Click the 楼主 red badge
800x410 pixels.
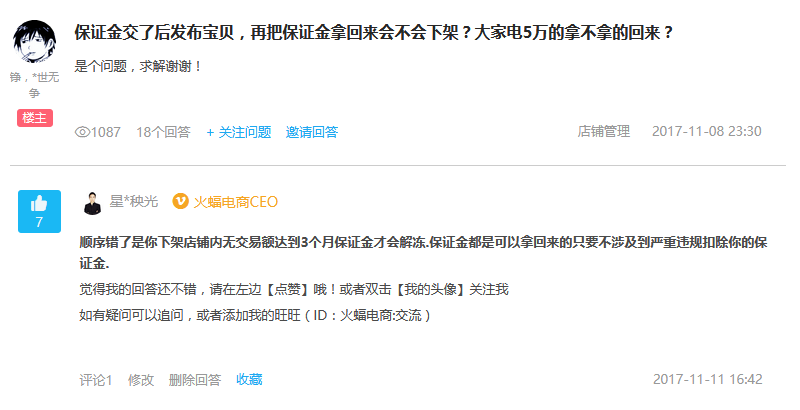35,118
